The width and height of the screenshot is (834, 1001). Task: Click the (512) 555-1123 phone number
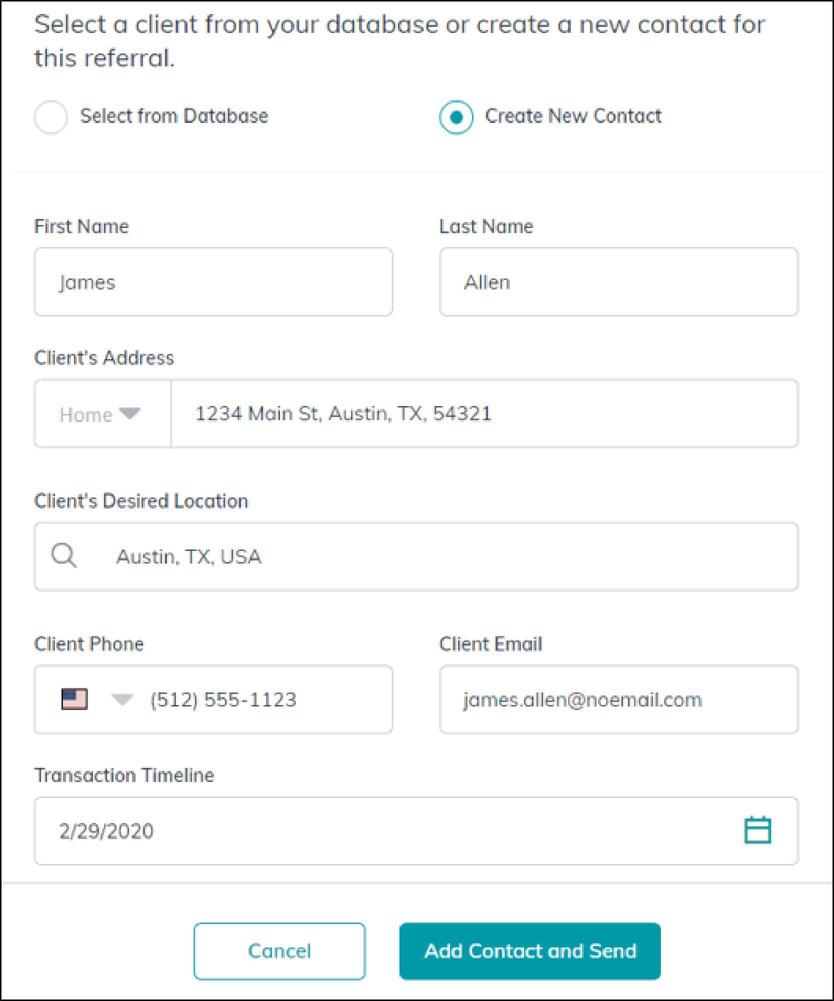click(x=223, y=700)
